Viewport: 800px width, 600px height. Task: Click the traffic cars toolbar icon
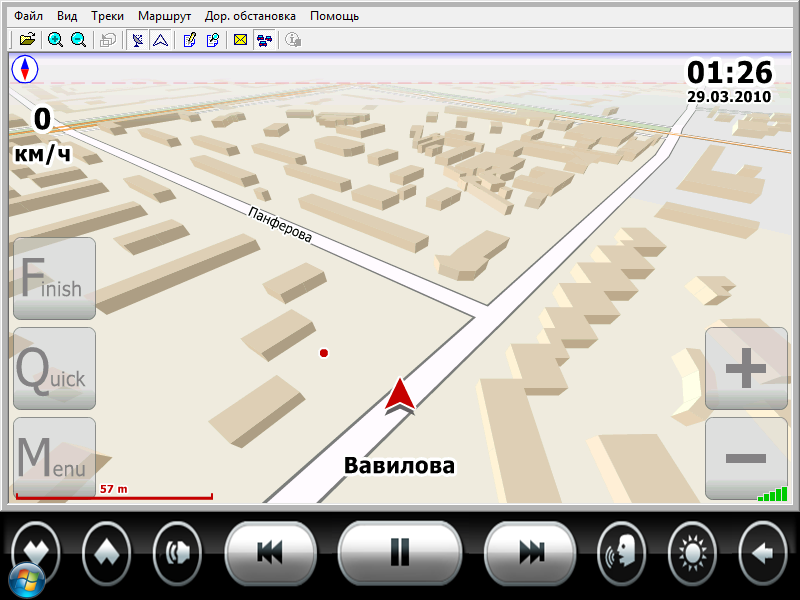coord(263,40)
